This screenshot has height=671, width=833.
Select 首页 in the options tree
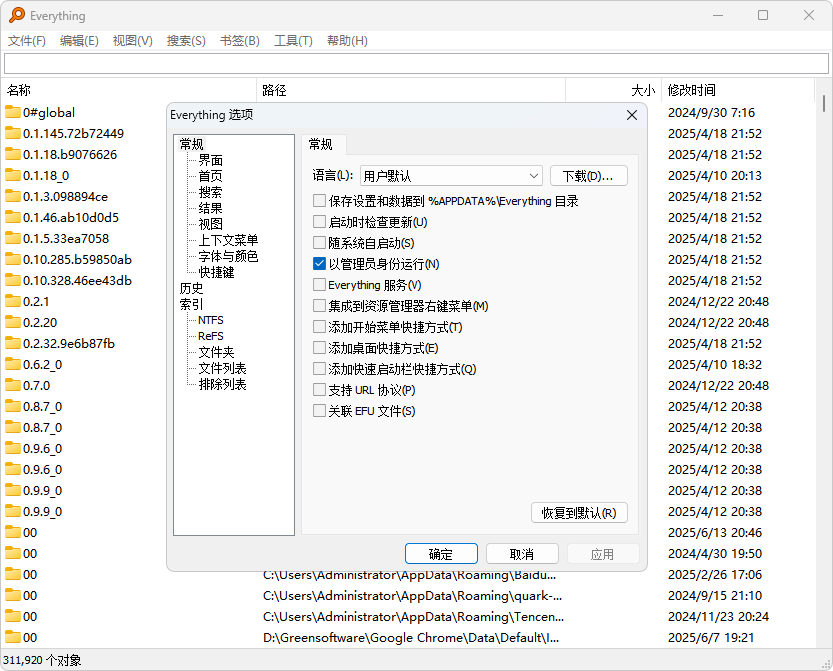tap(210, 176)
